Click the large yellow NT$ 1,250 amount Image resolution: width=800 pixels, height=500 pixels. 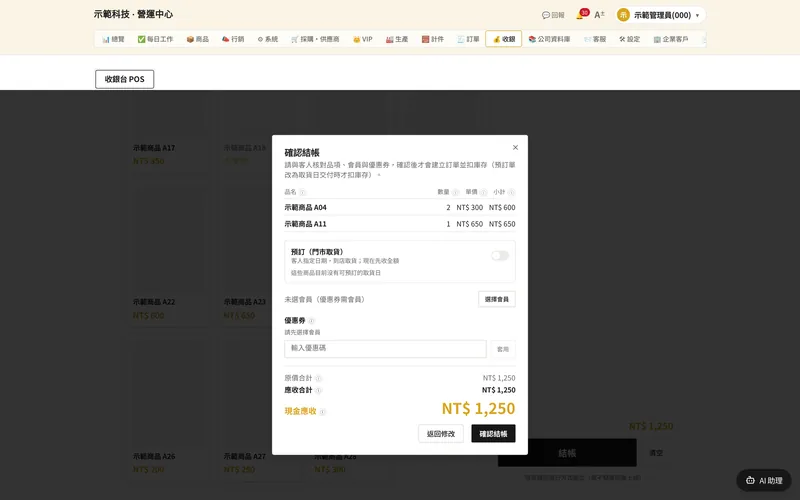coord(478,409)
